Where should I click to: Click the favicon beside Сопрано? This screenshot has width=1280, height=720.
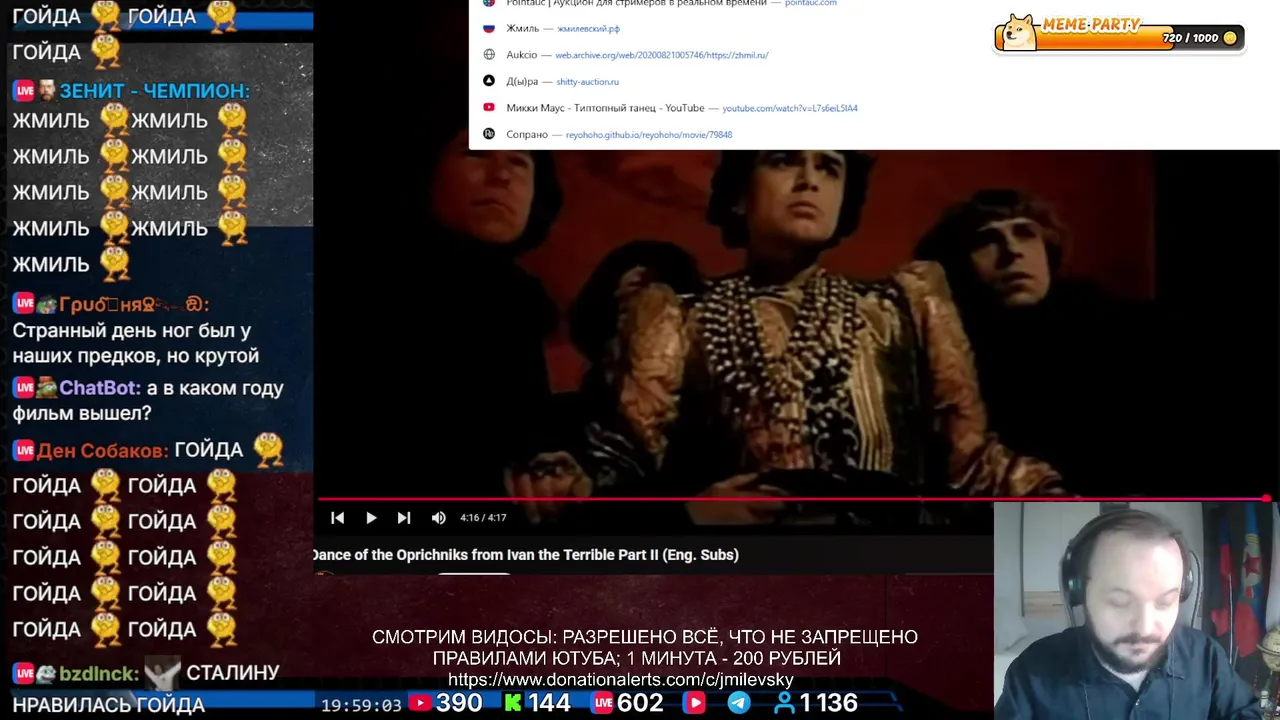point(489,134)
